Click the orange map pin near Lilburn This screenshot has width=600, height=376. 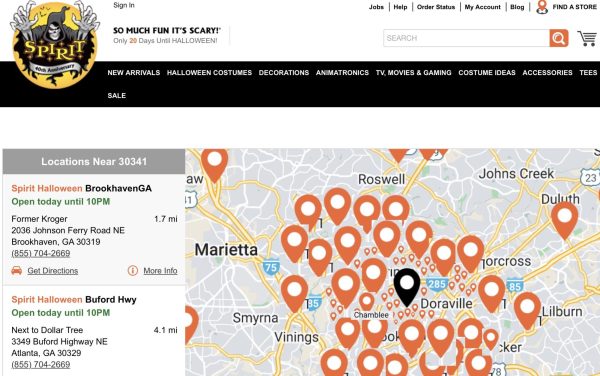tap(527, 311)
